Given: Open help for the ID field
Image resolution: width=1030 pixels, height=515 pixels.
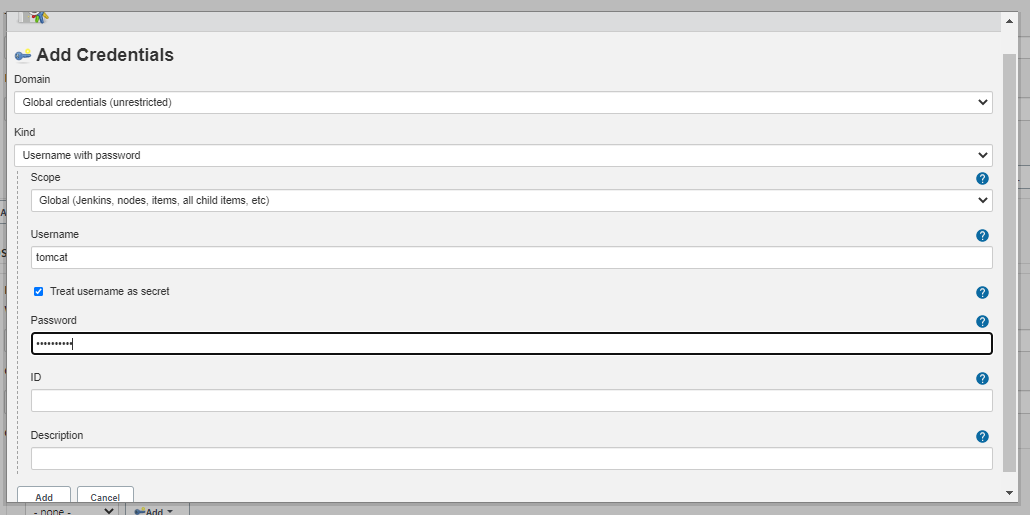Looking at the screenshot, I should (x=982, y=378).
